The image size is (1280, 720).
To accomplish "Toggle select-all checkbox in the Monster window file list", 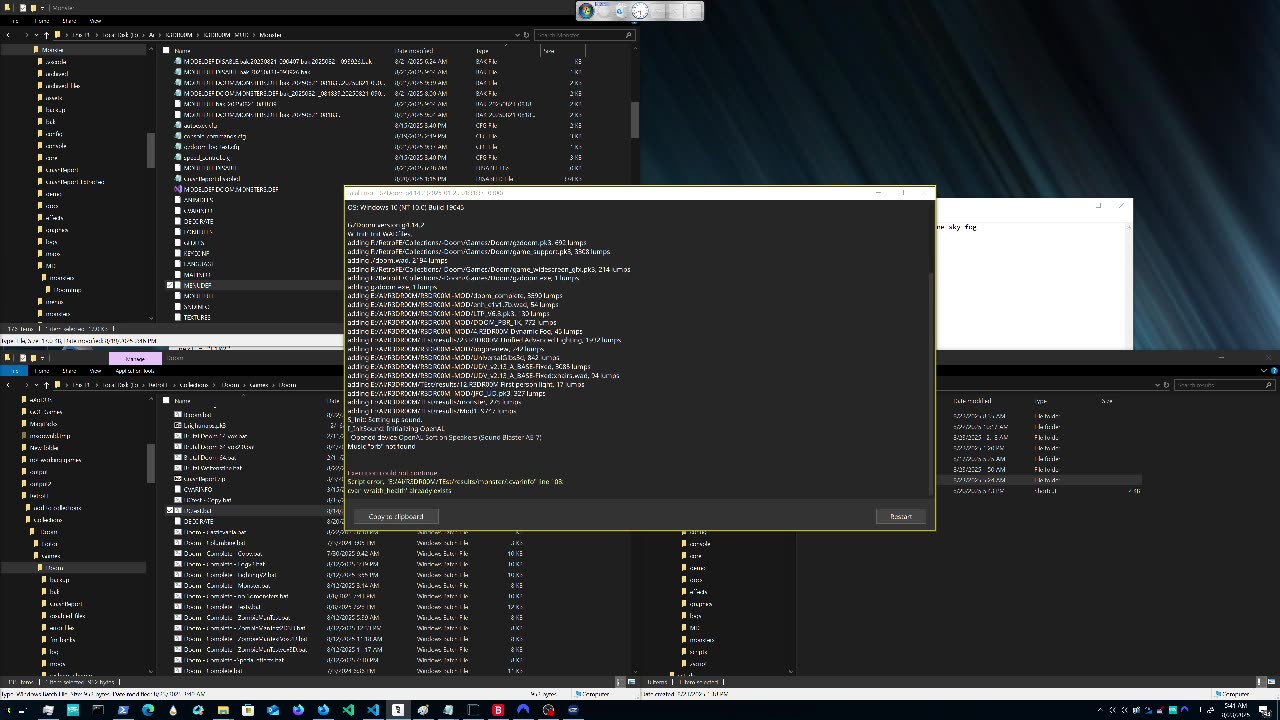I will [x=166, y=50].
